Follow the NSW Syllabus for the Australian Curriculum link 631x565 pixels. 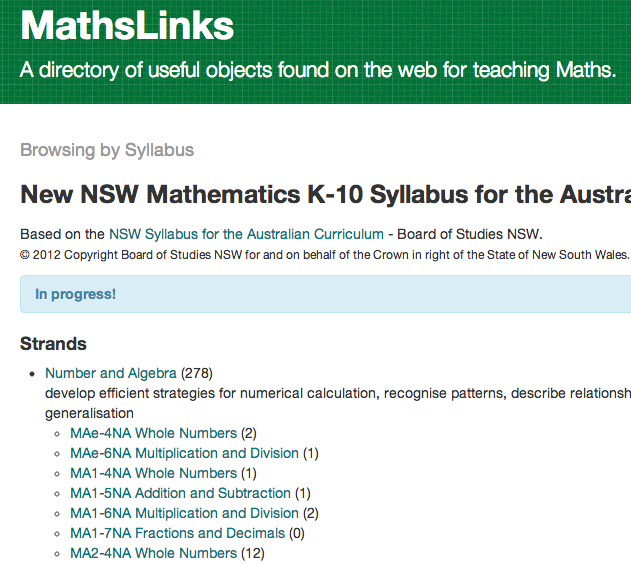tap(246, 234)
